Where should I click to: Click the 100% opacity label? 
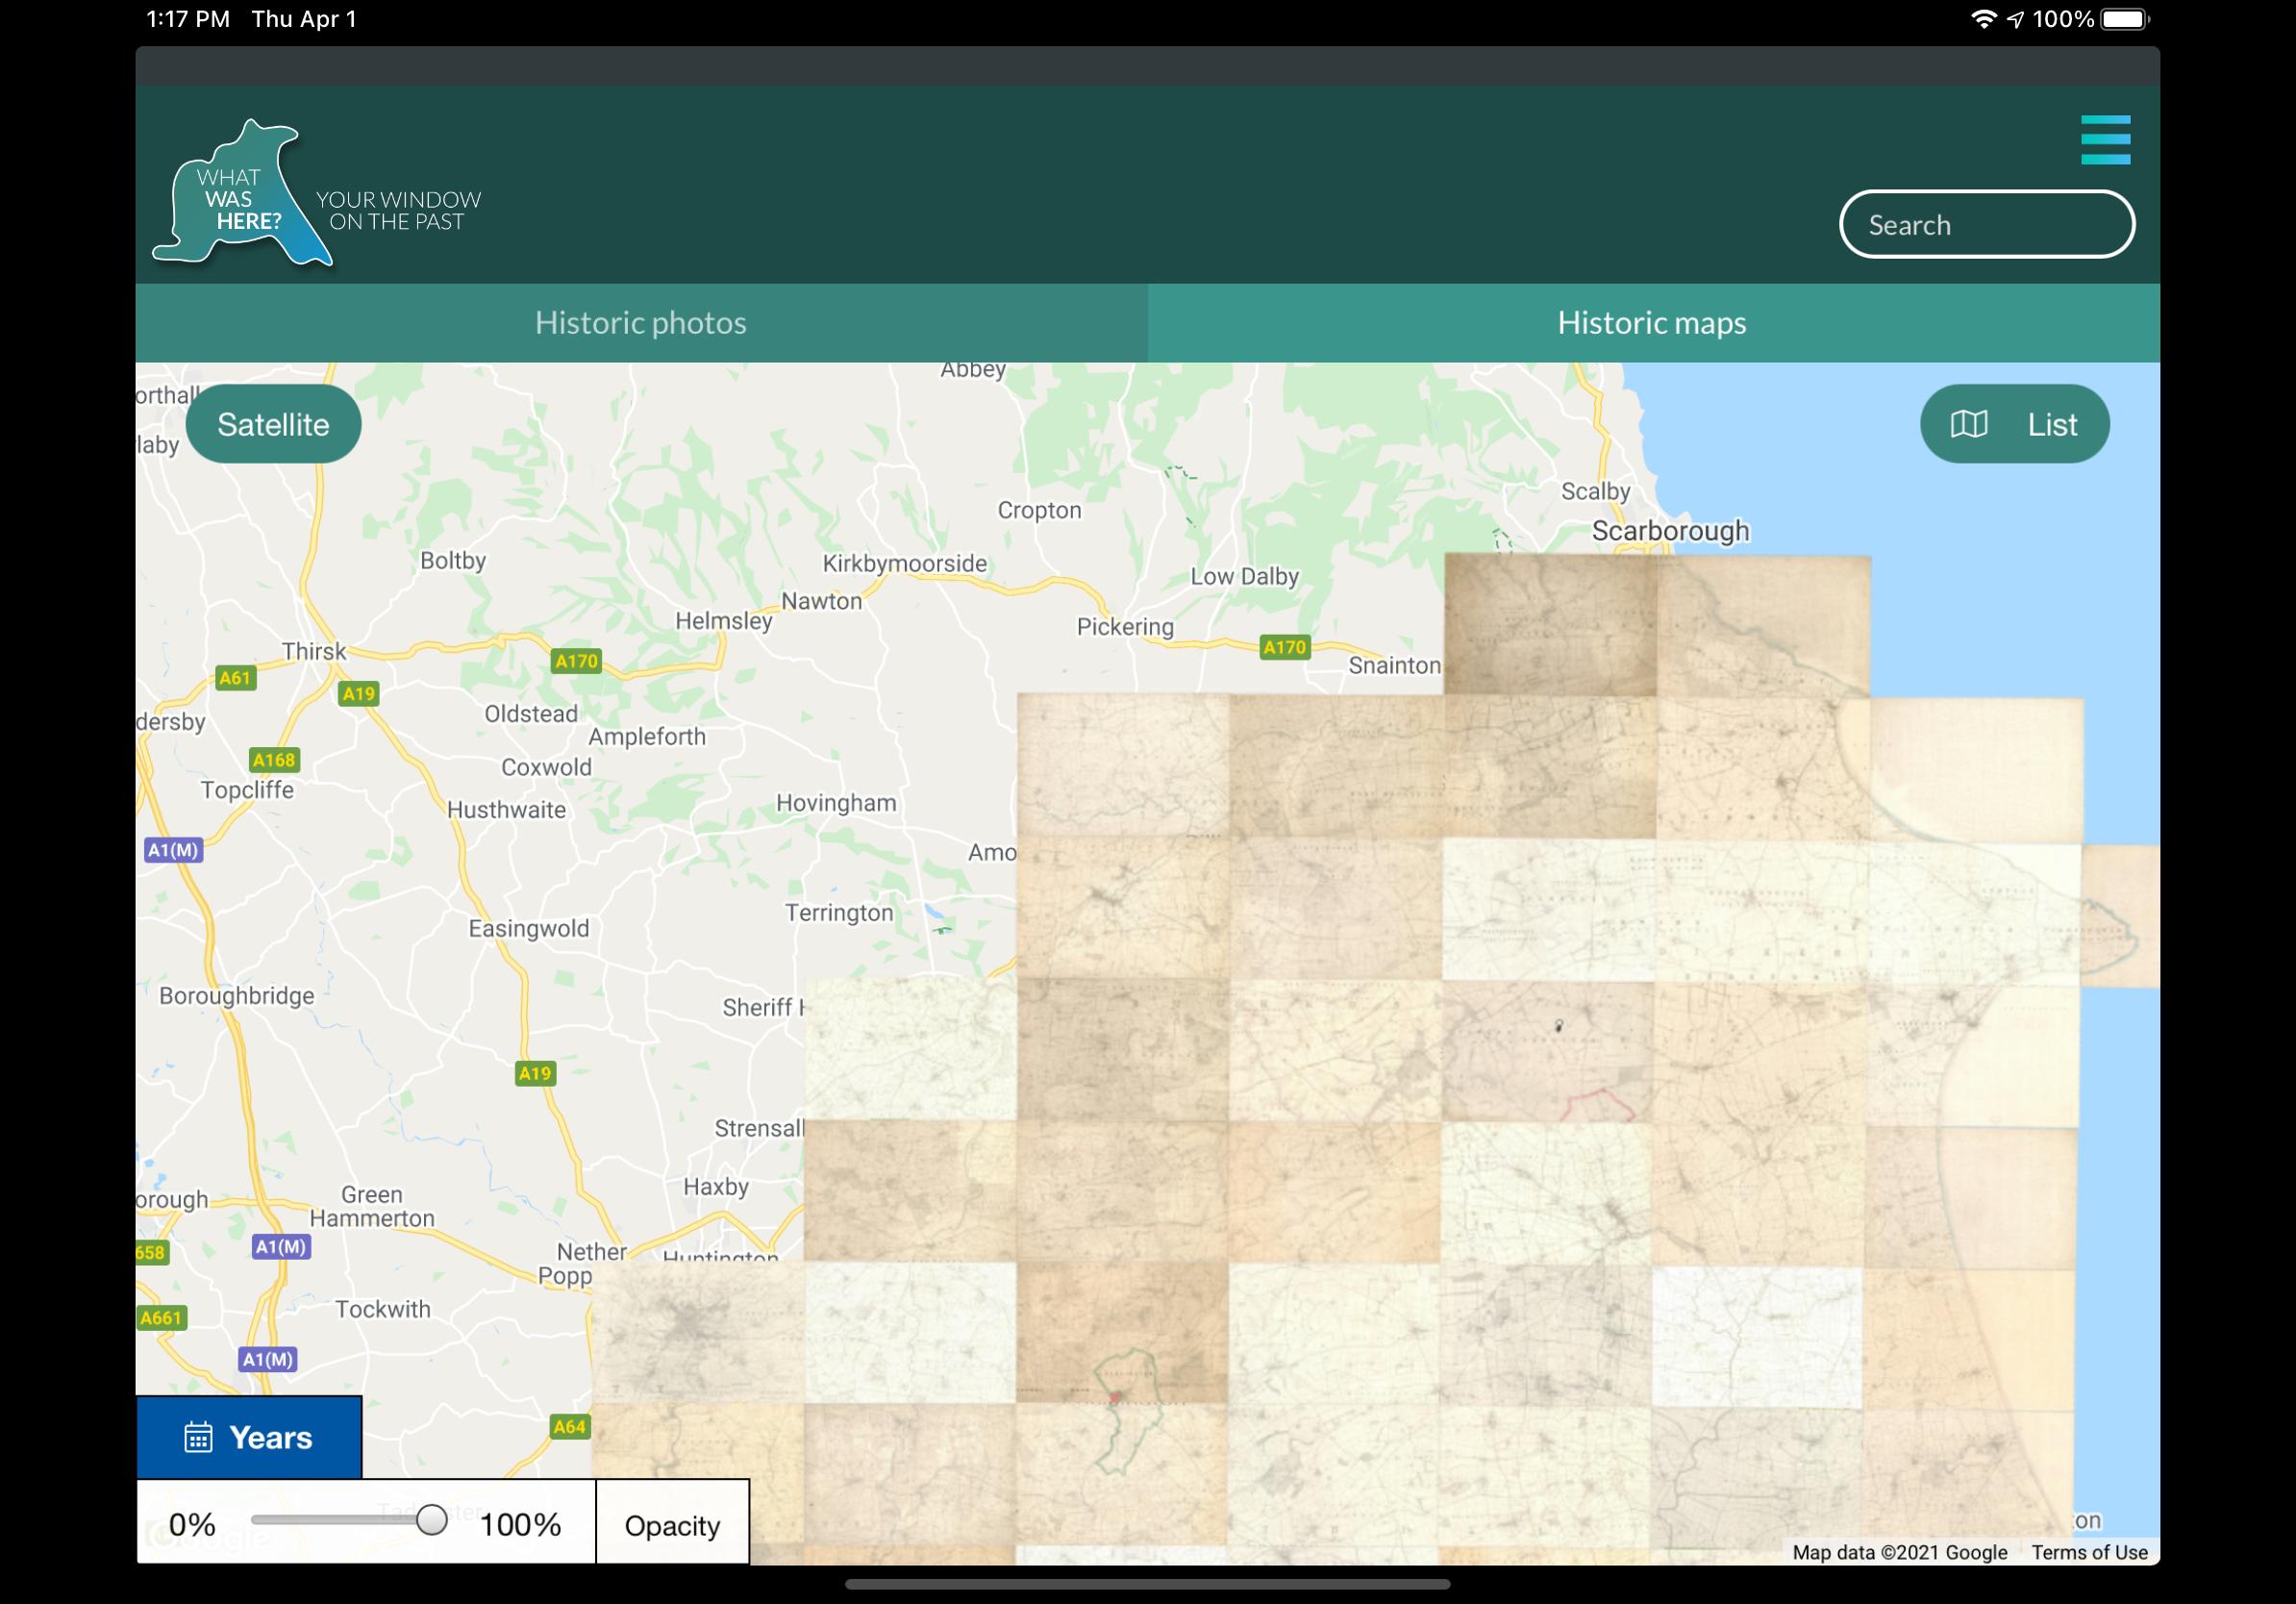click(520, 1524)
